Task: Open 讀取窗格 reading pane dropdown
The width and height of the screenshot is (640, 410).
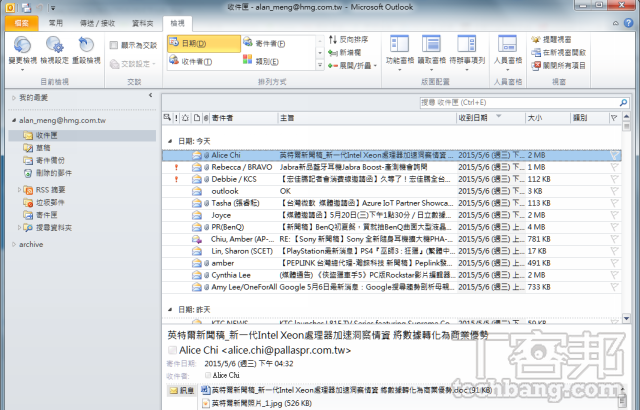Action: [431, 54]
